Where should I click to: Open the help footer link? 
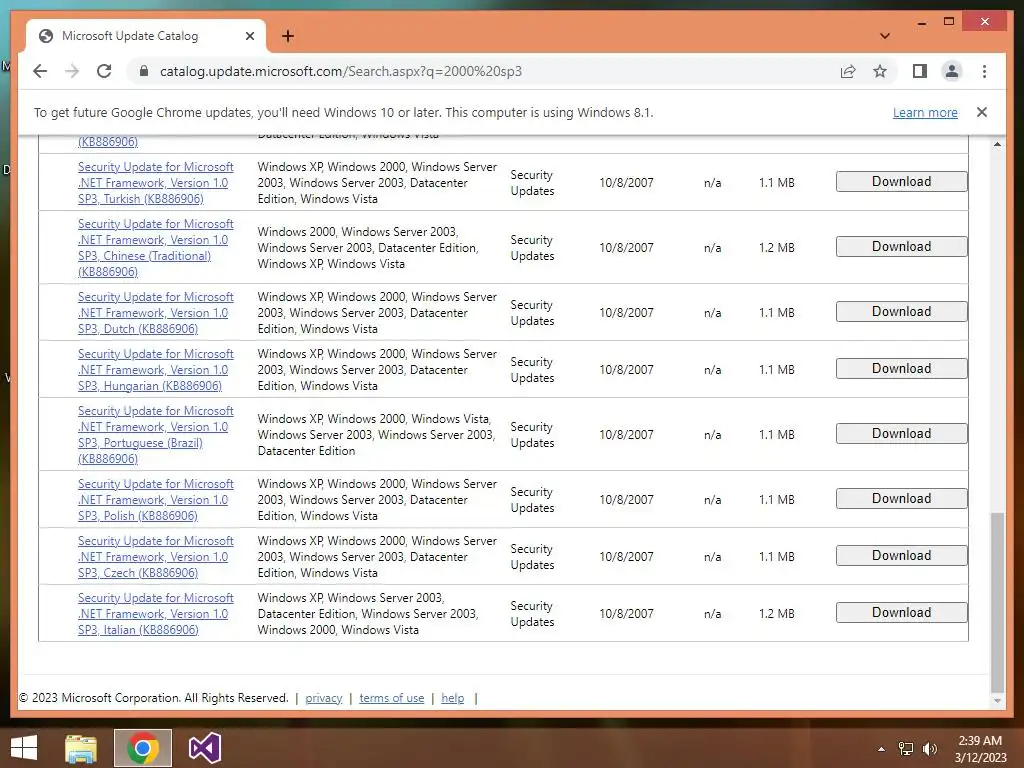coord(452,698)
